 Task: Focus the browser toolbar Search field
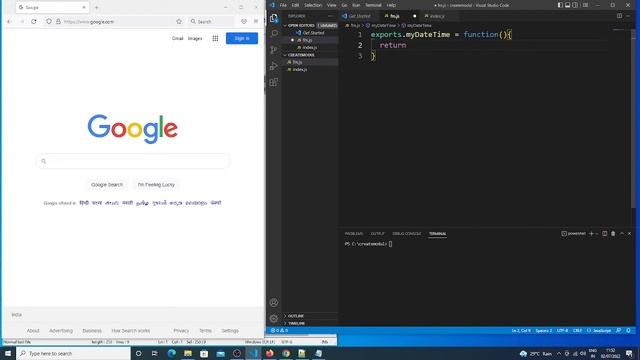tap(211, 22)
